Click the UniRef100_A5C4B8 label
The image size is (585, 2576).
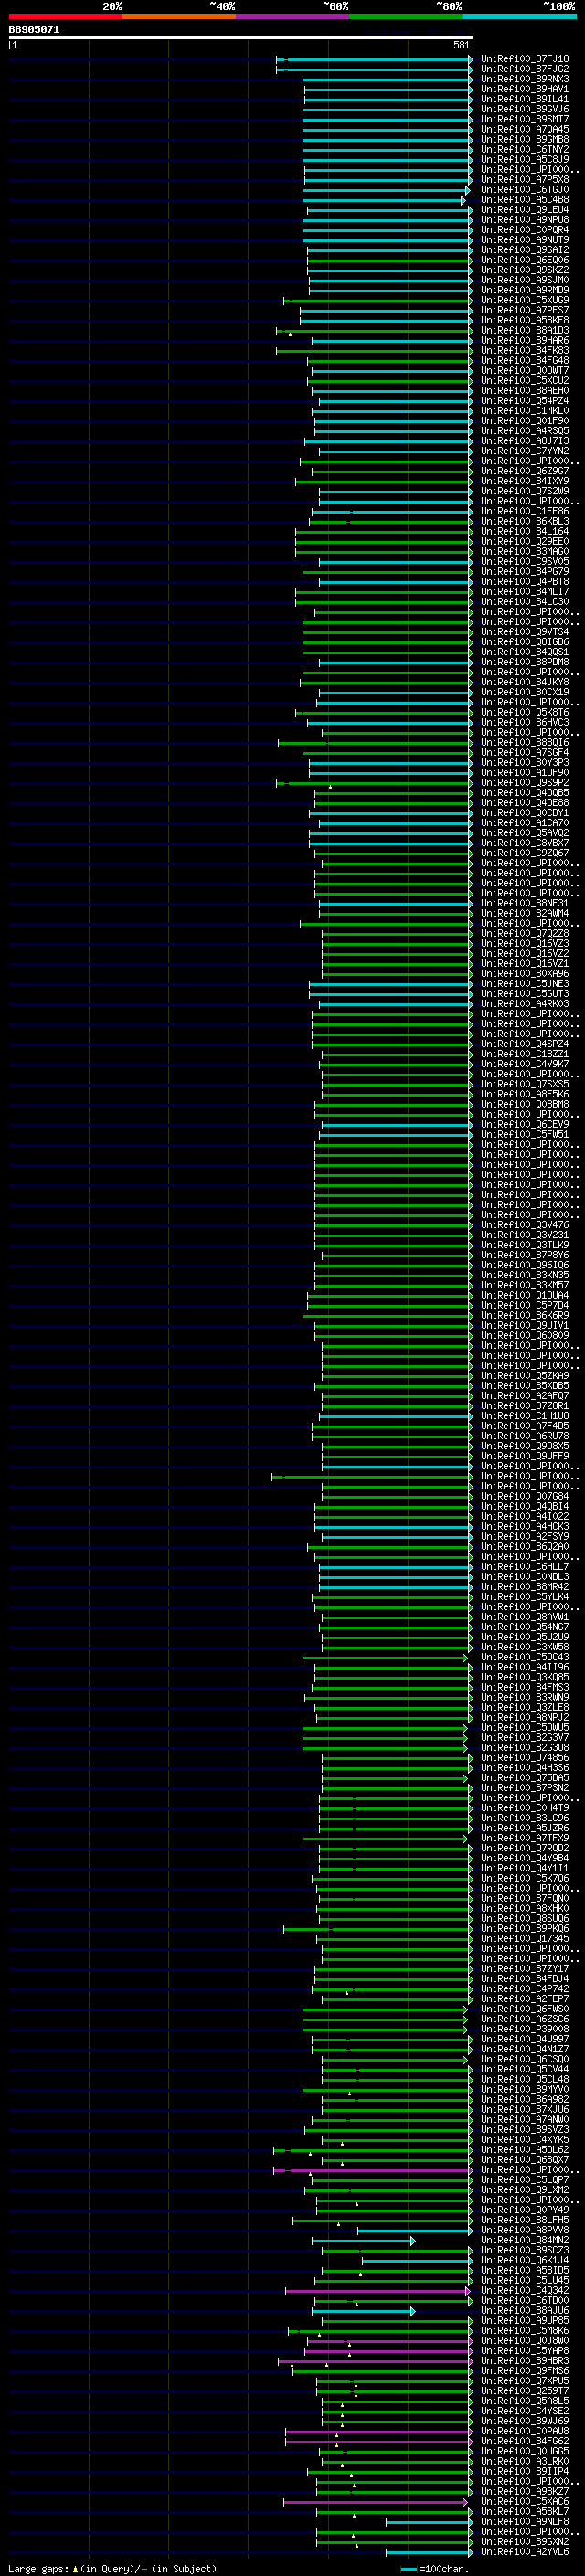(524, 200)
